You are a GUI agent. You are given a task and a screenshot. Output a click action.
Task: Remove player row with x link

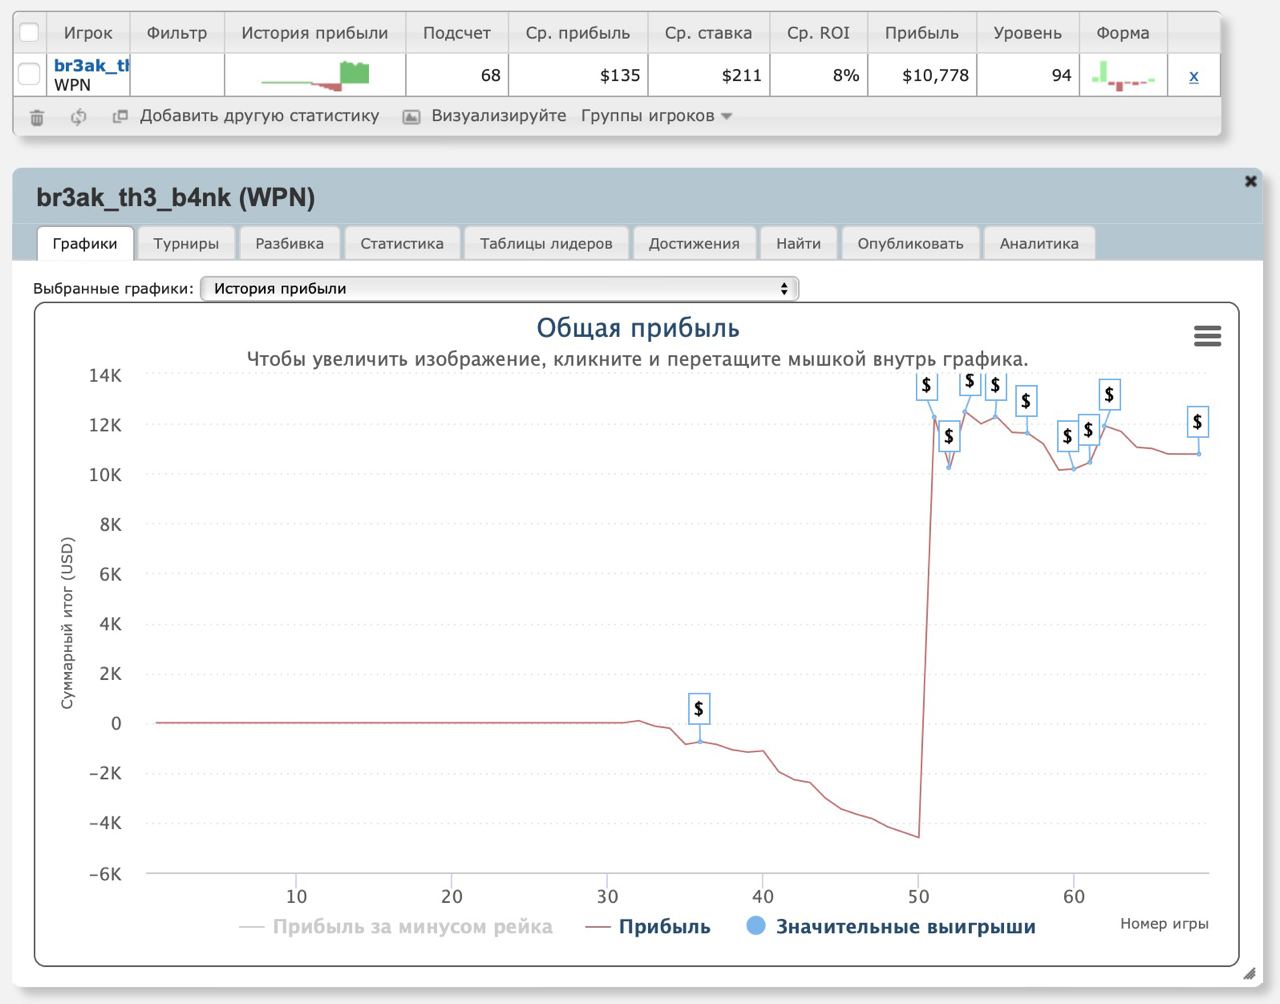1193,76
